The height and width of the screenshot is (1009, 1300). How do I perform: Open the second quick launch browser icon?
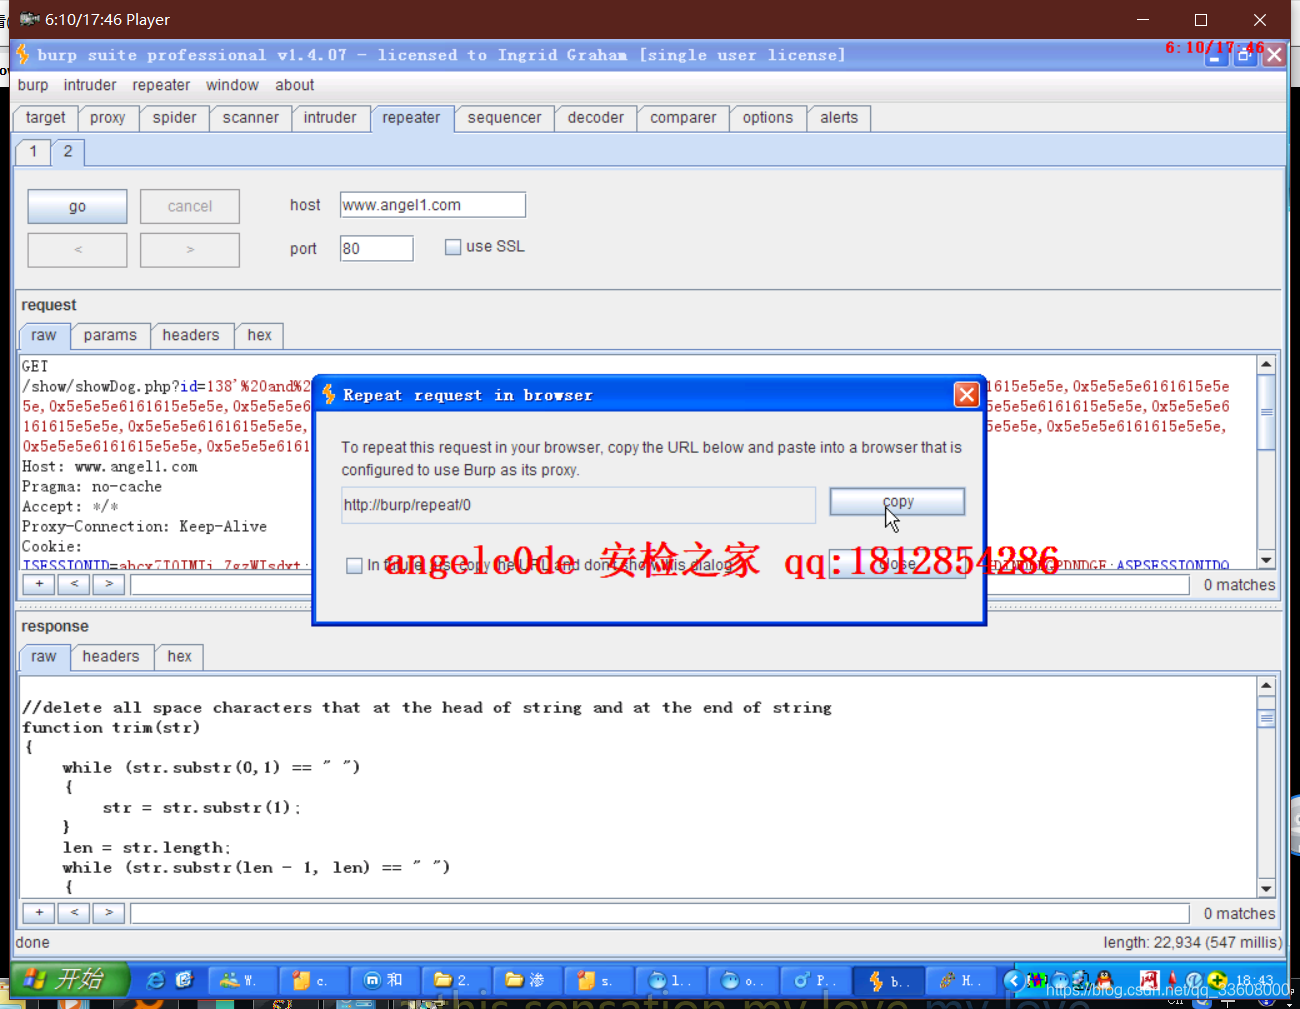(184, 980)
